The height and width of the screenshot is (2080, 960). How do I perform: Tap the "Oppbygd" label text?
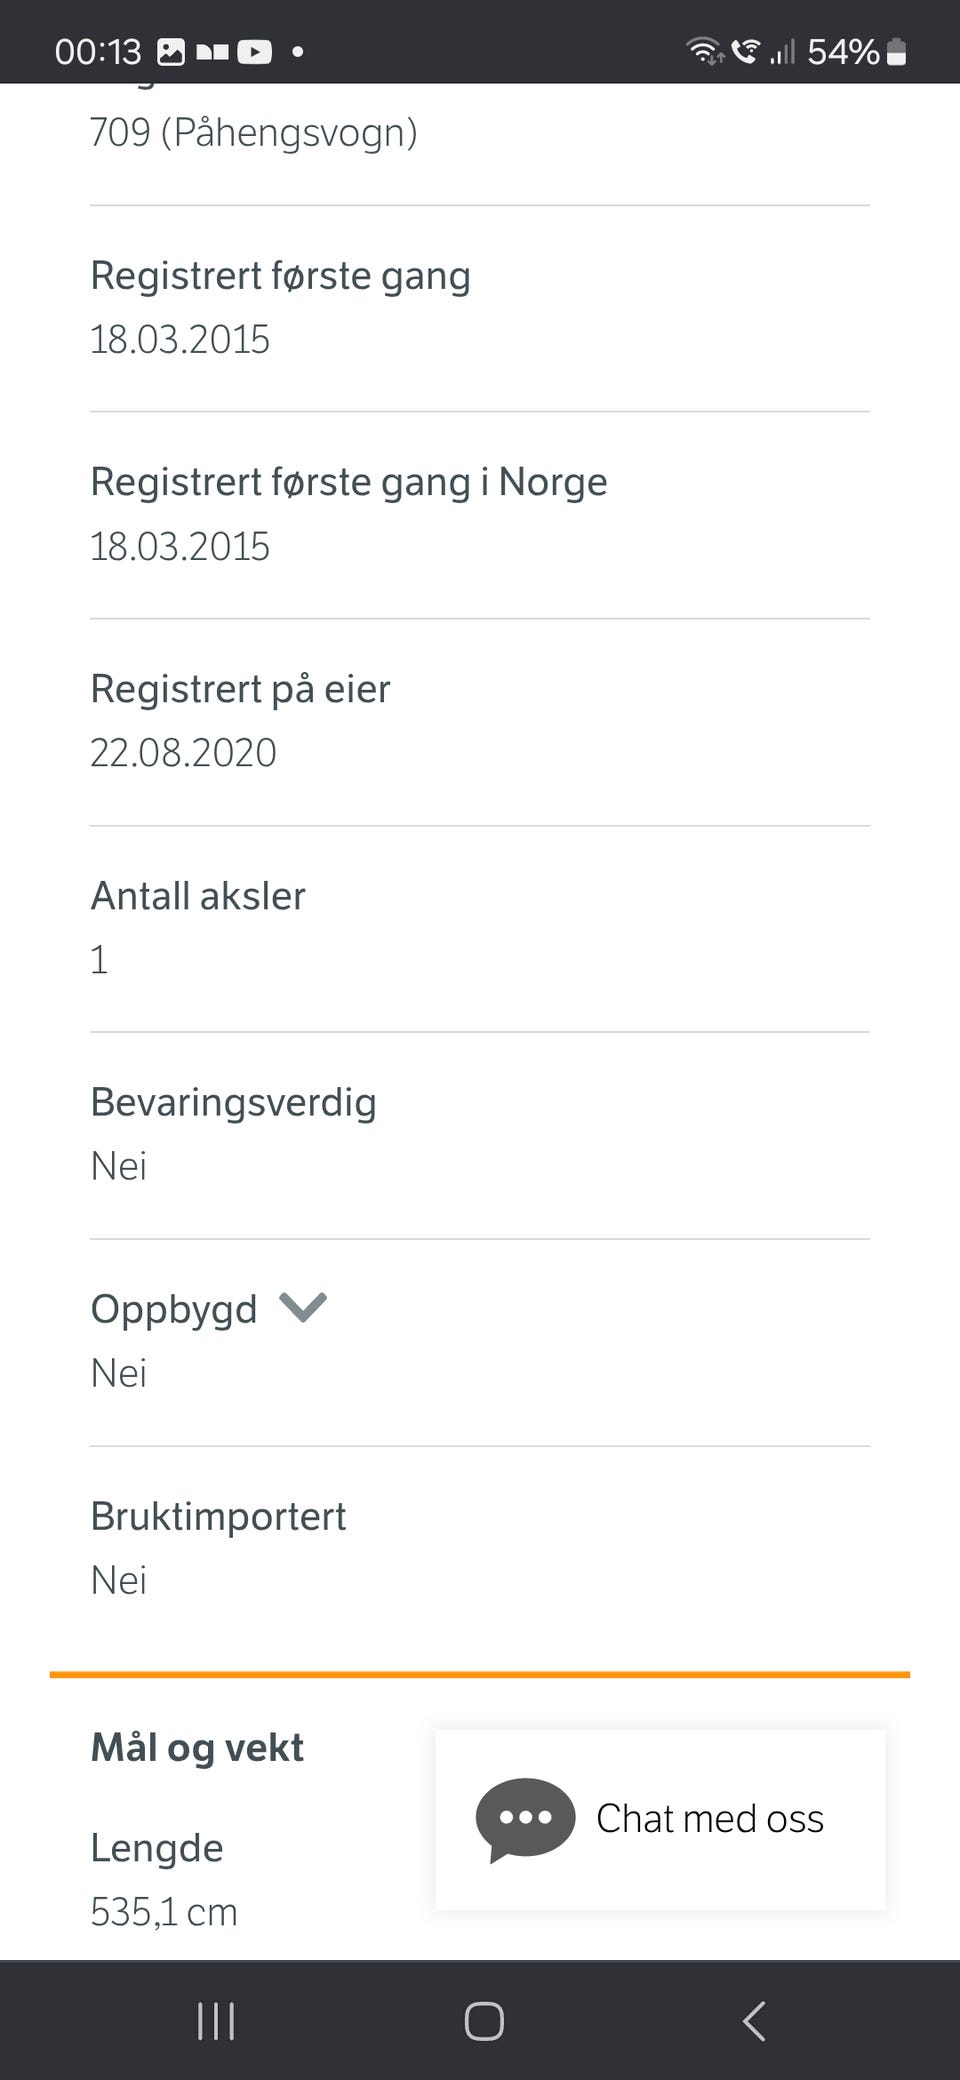[174, 1309]
